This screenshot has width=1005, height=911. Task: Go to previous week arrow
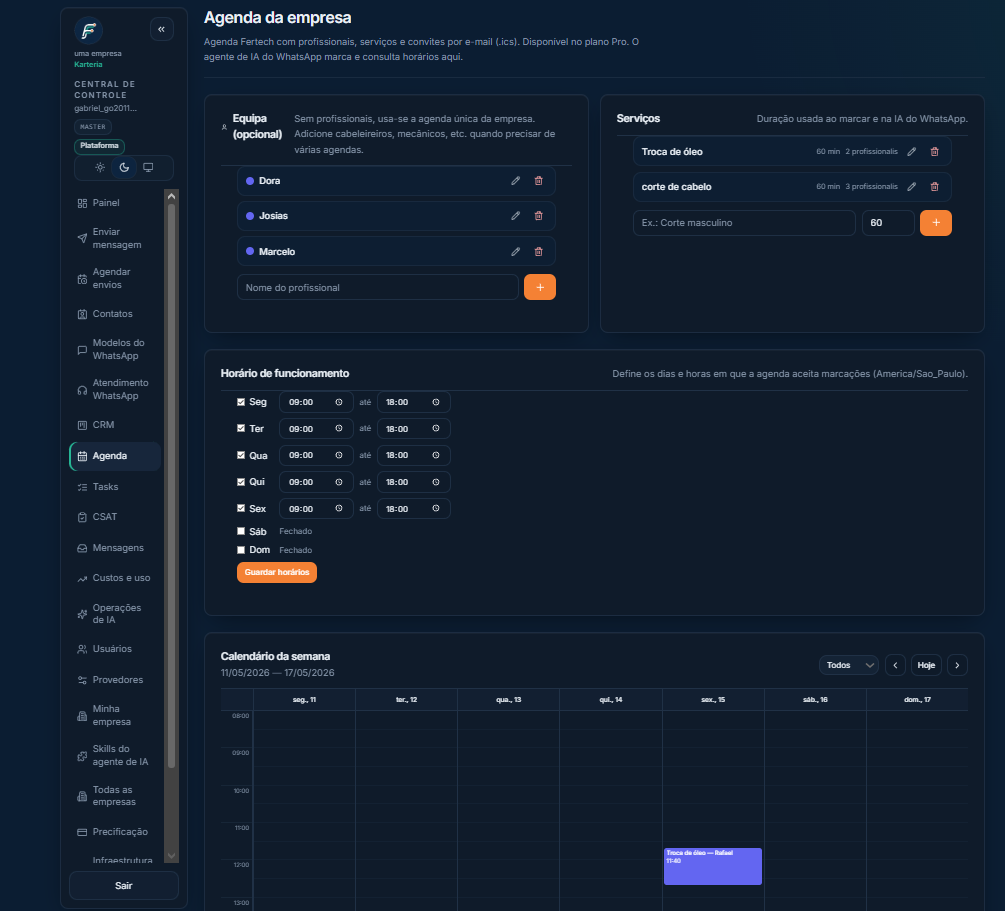pyautogui.click(x=895, y=665)
